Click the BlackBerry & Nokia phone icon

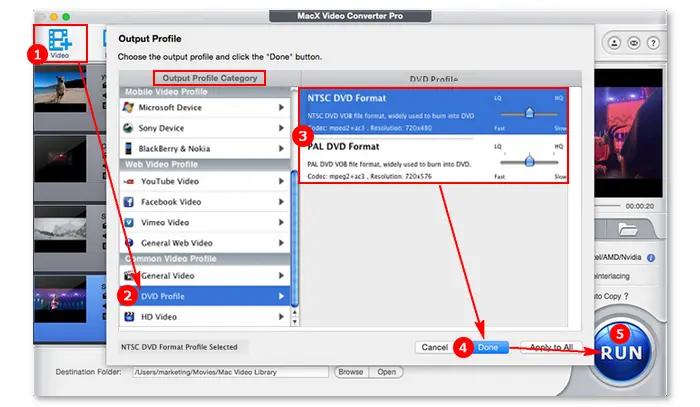click(129, 148)
